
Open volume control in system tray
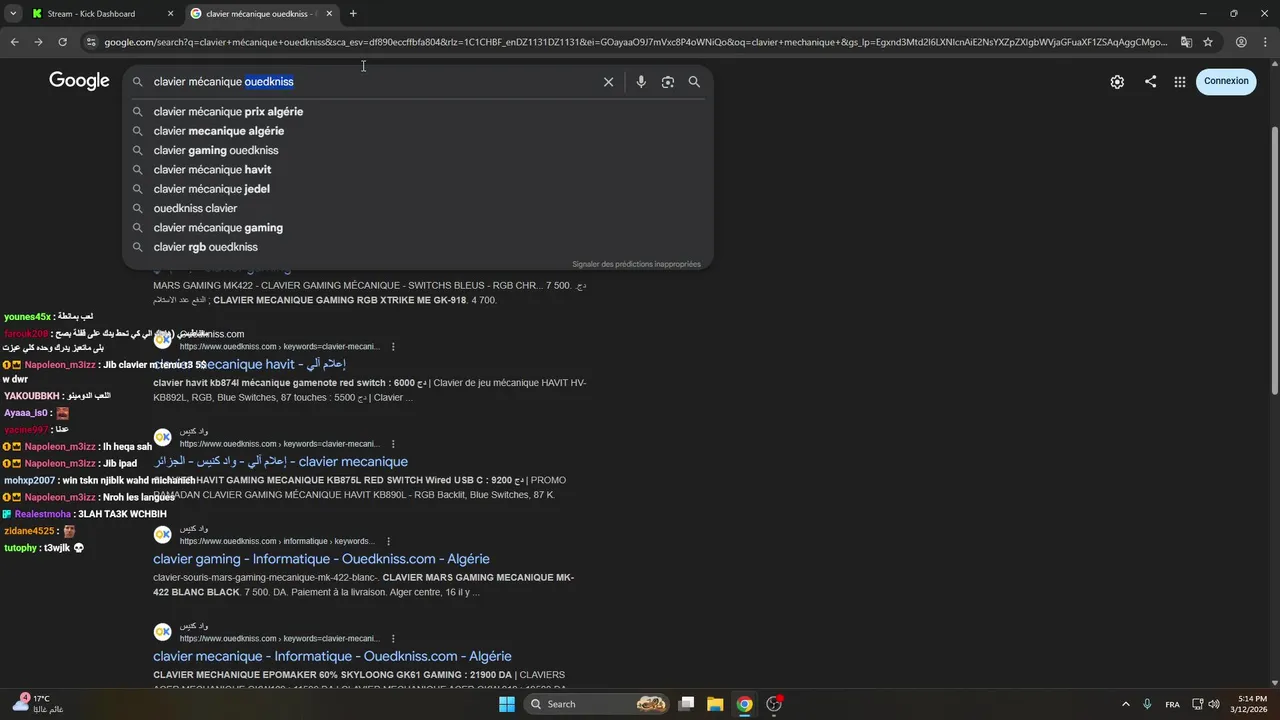pyautogui.click(x=1214, y=704)
